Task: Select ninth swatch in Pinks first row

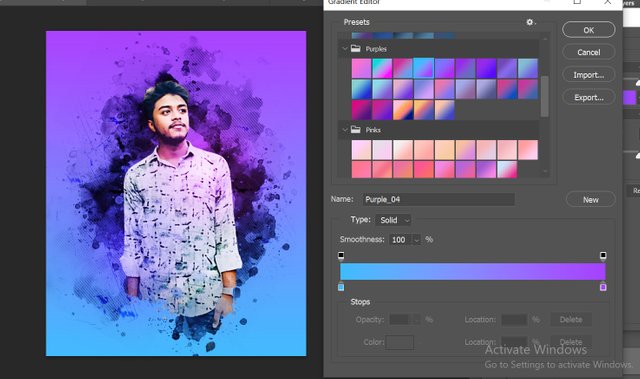Action: (x=528, y=150)
